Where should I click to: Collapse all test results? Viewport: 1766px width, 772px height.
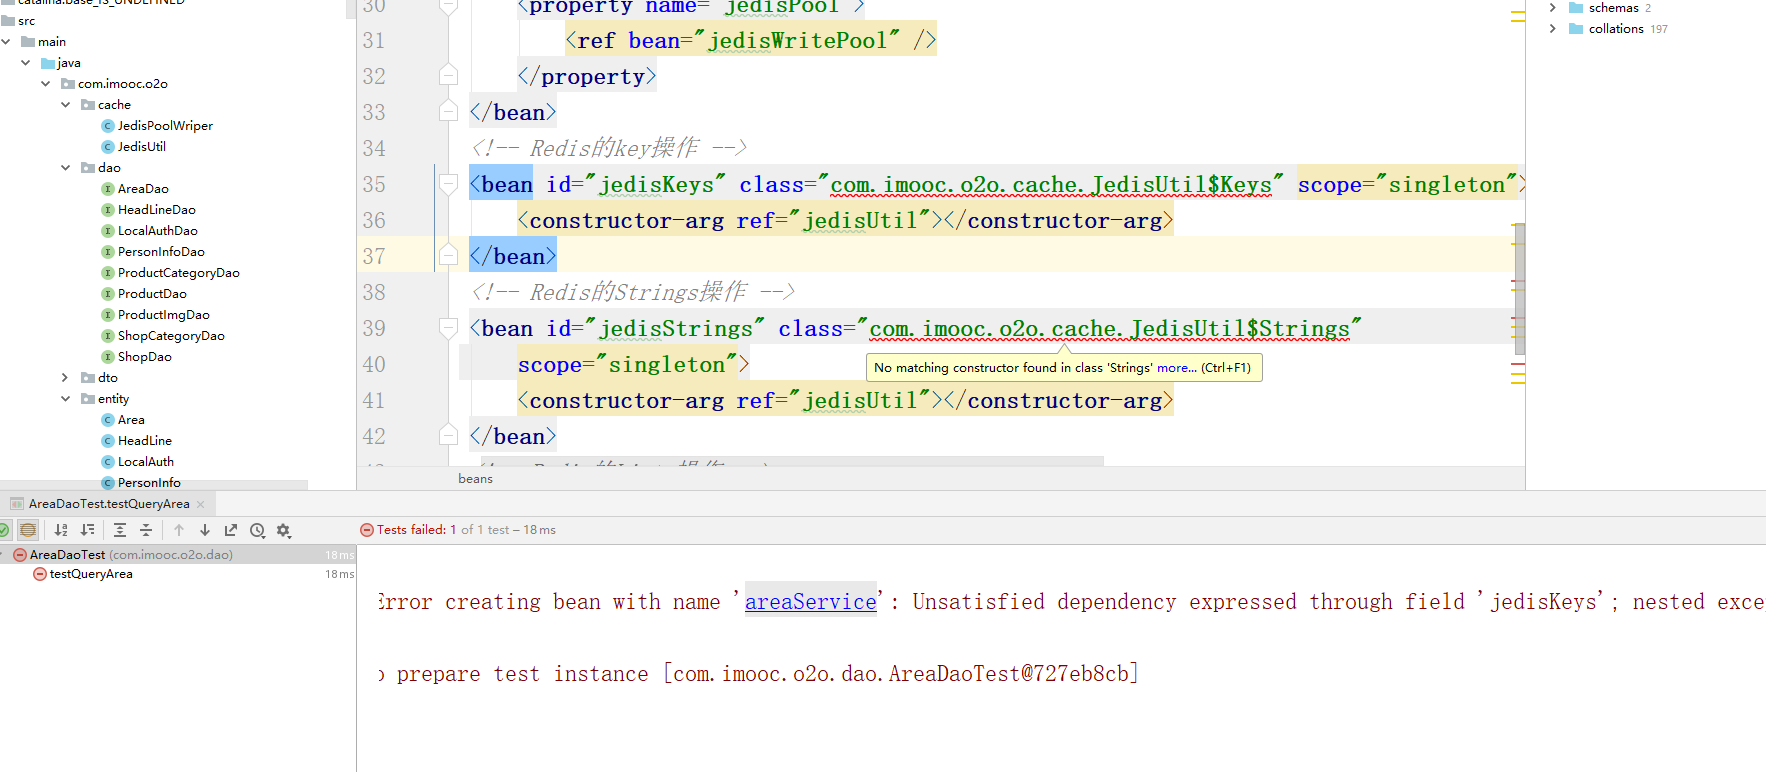146,530
